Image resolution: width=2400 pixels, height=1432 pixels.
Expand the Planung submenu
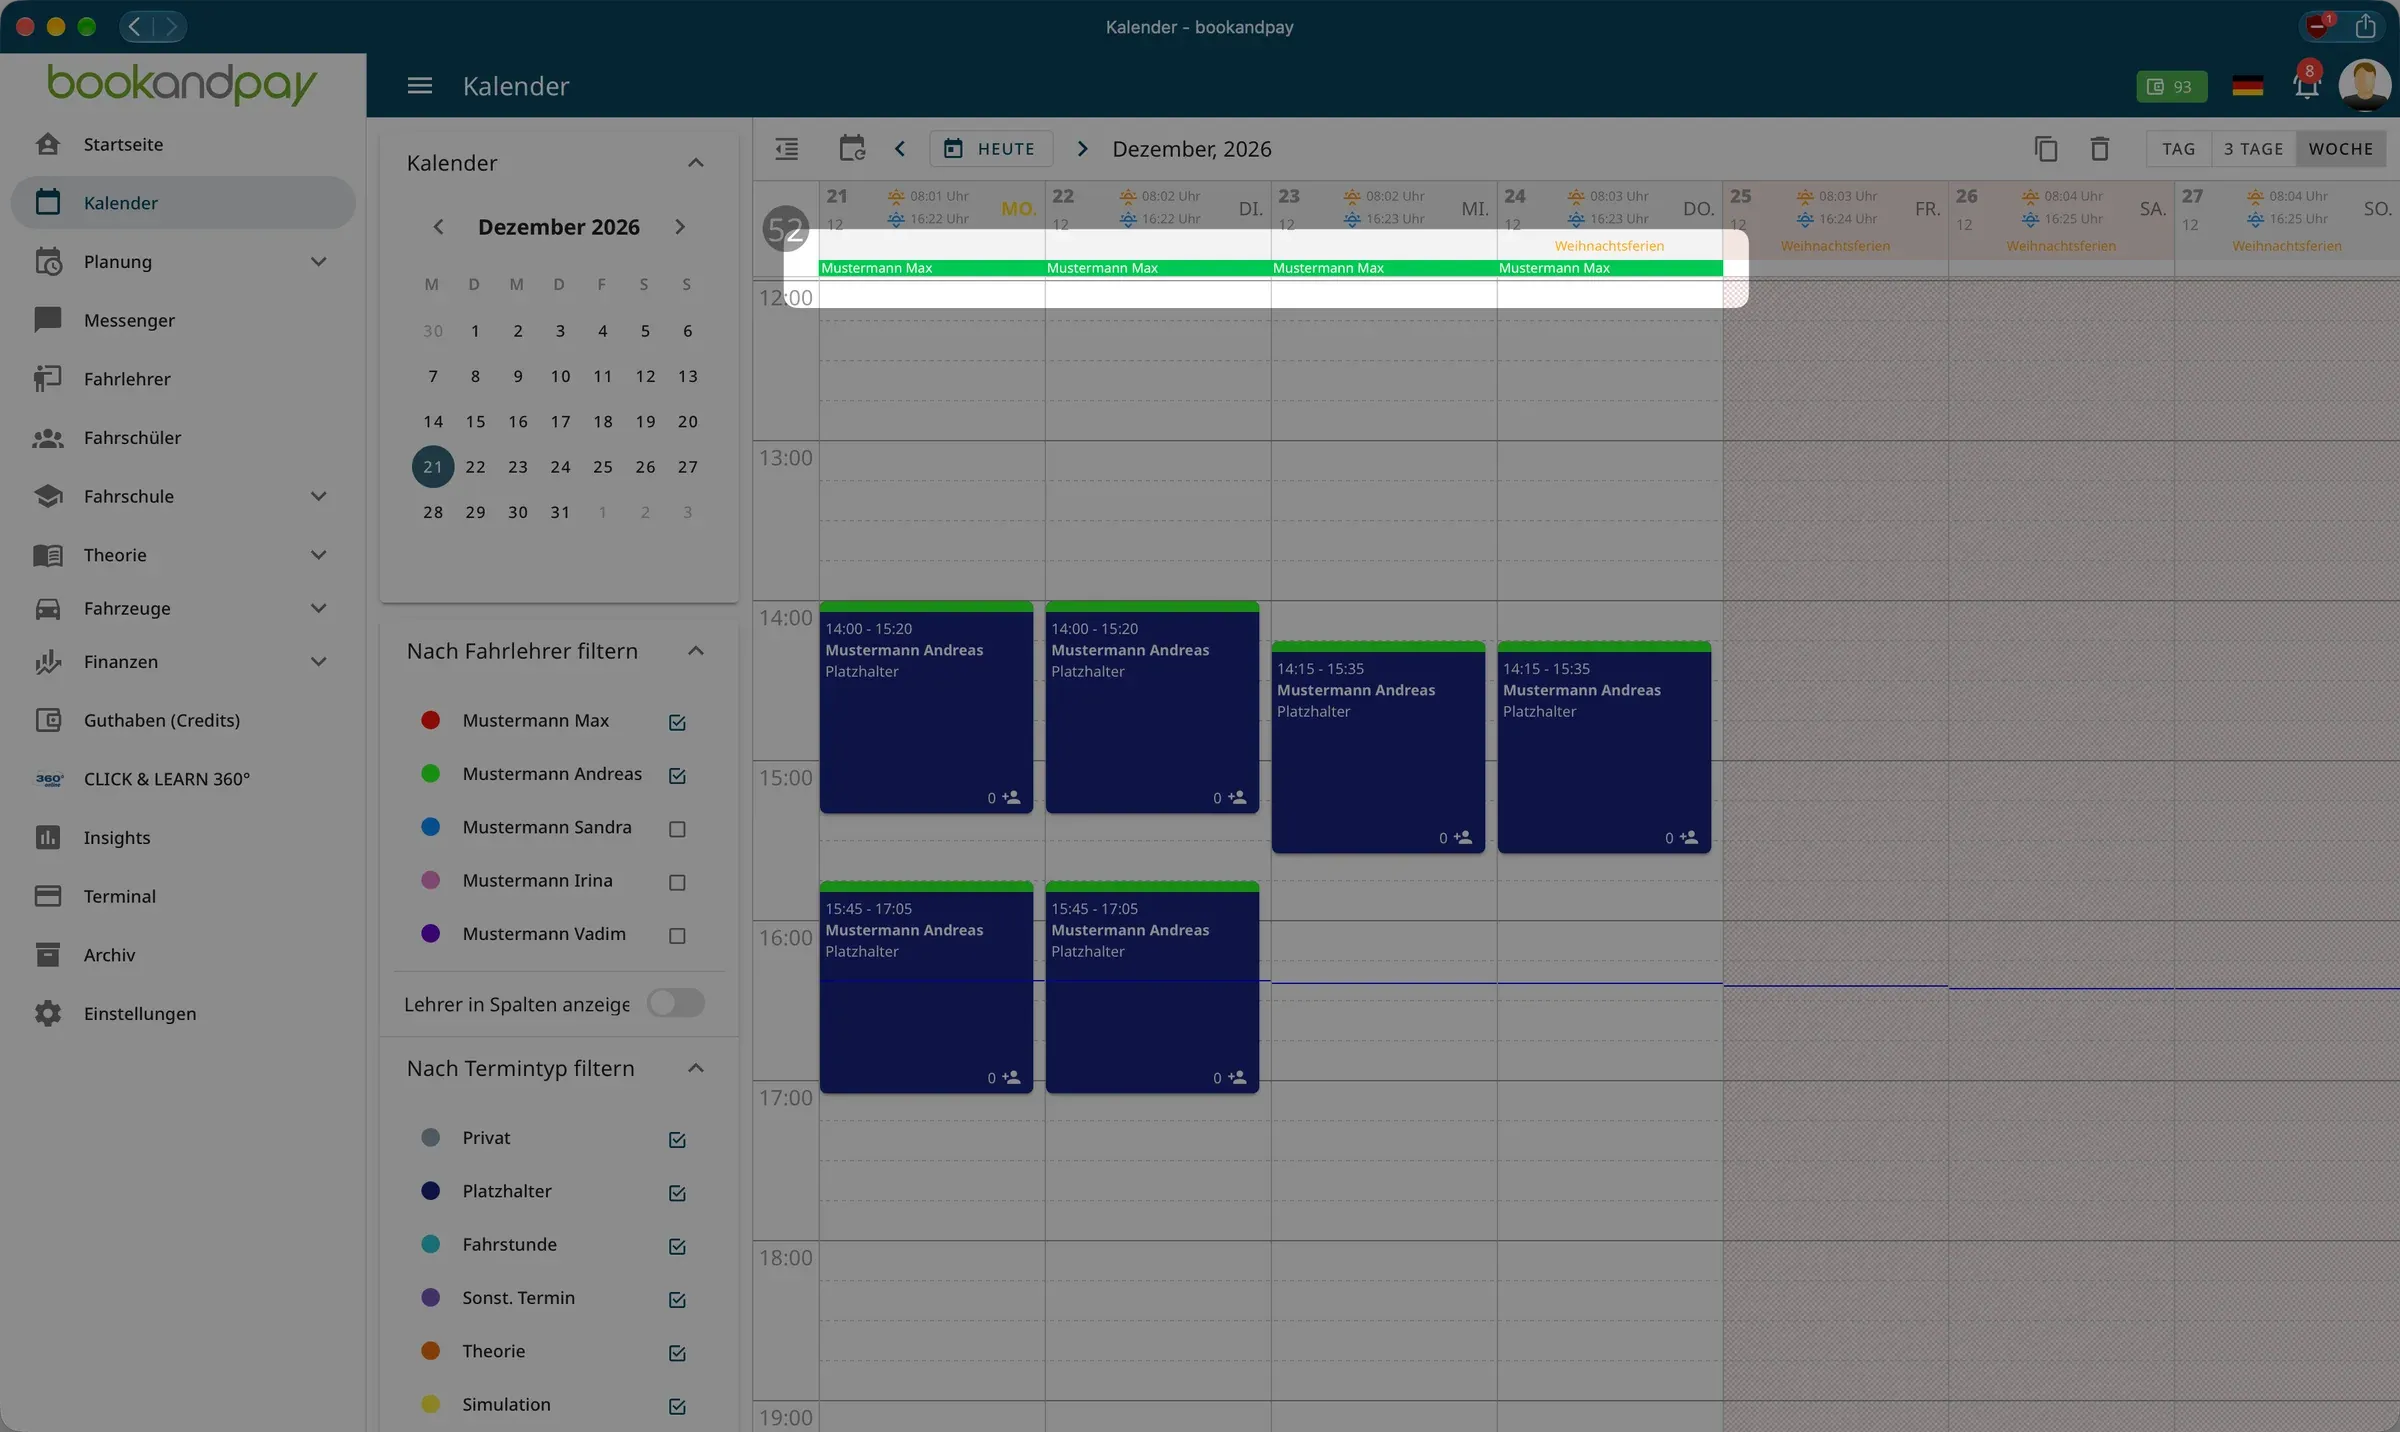click(318, 262)
